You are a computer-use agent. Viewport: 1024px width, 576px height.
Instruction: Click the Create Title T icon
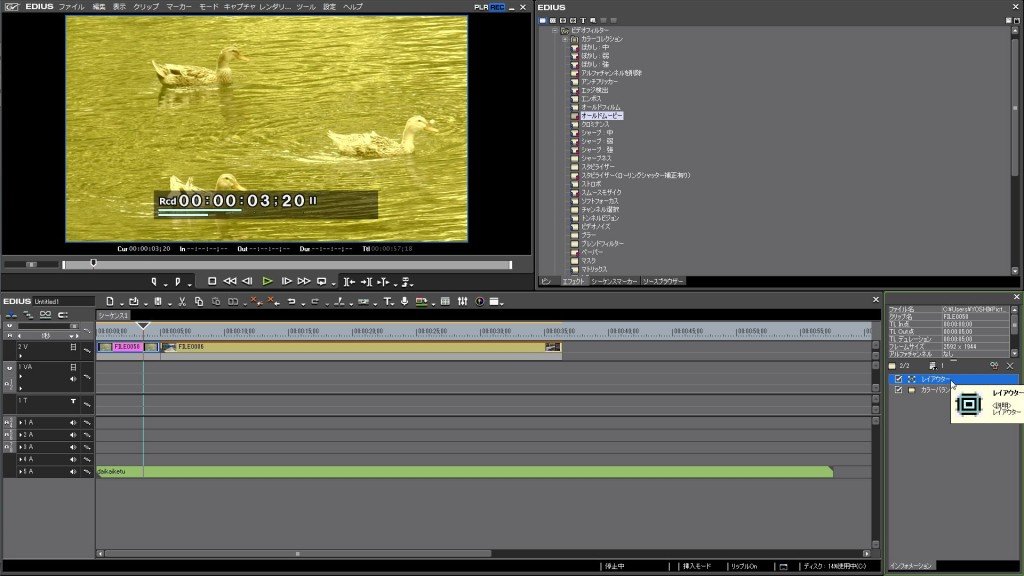point(388,301)
